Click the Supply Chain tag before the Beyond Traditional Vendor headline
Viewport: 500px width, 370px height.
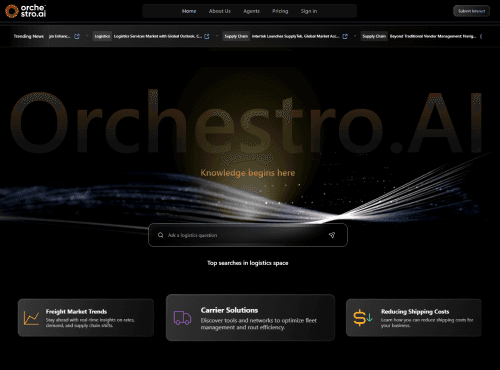pyautogui.click(x=374, y=36)
